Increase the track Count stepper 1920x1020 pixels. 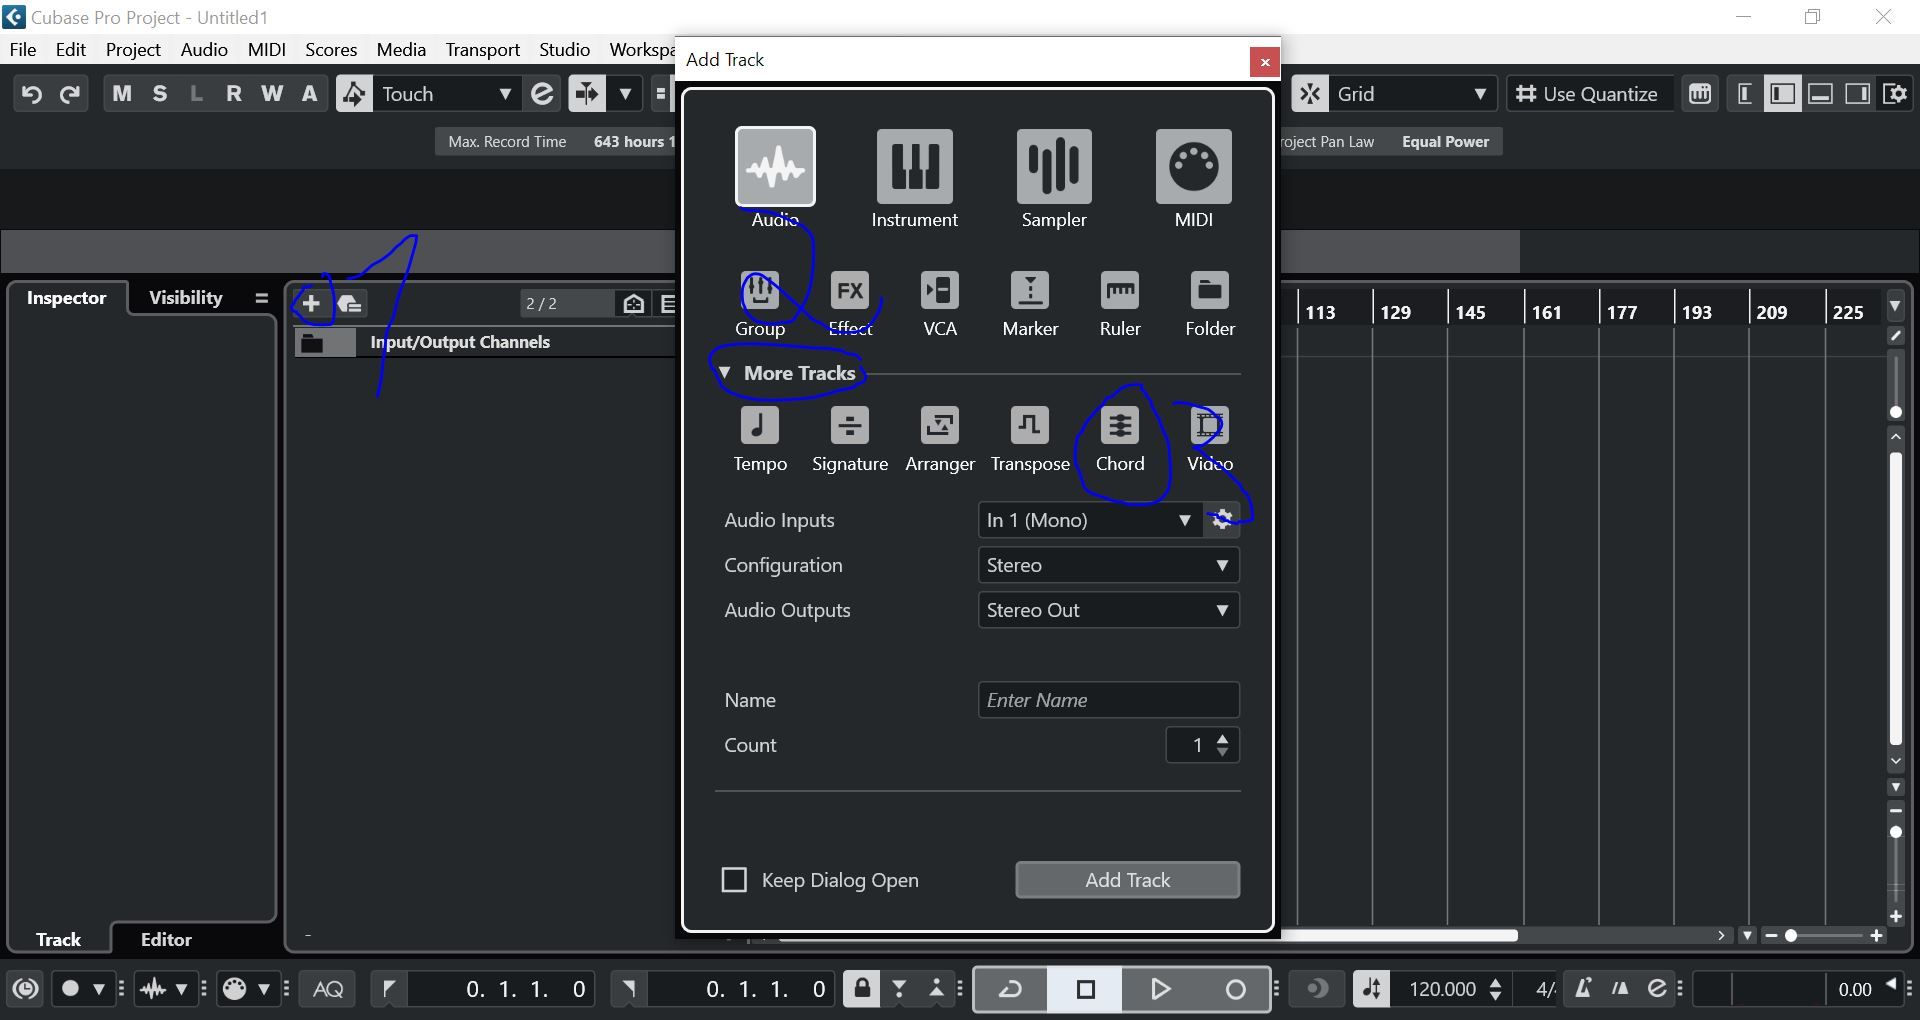pyautogui.click(x=1223, y=739)
